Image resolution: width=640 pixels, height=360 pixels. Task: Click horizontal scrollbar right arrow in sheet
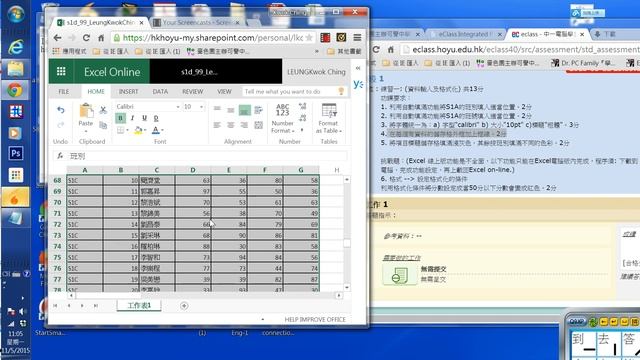tap(339, 296)
